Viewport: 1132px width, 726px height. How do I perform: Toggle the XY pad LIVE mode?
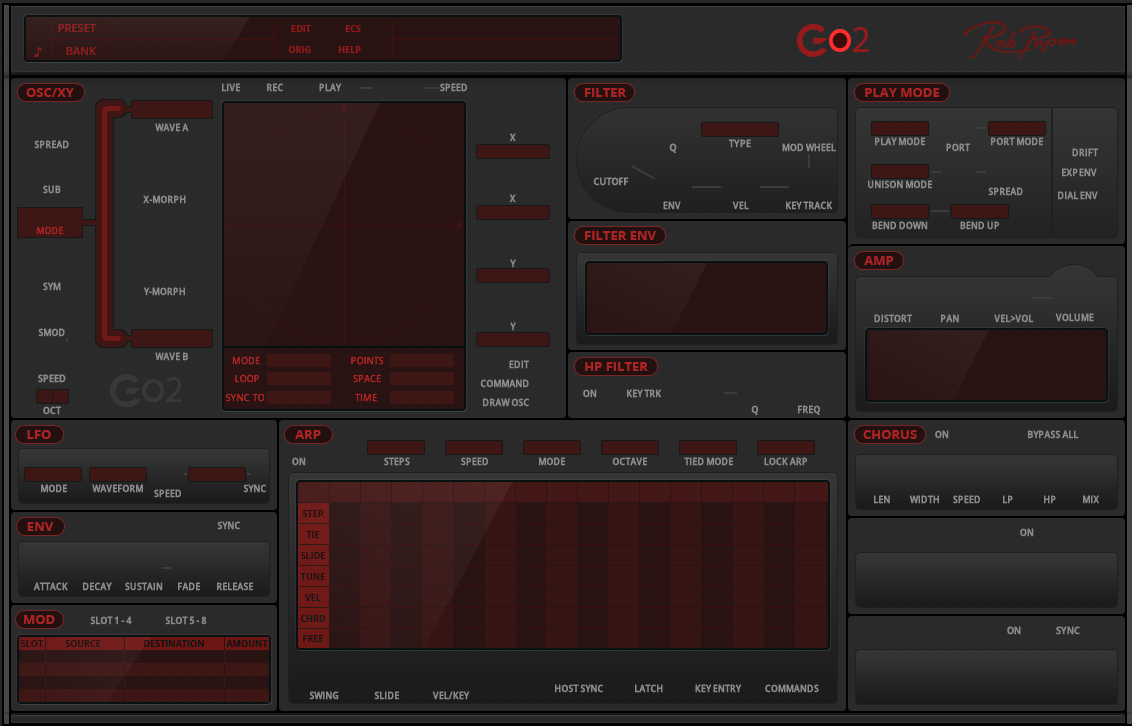point(230,87)
